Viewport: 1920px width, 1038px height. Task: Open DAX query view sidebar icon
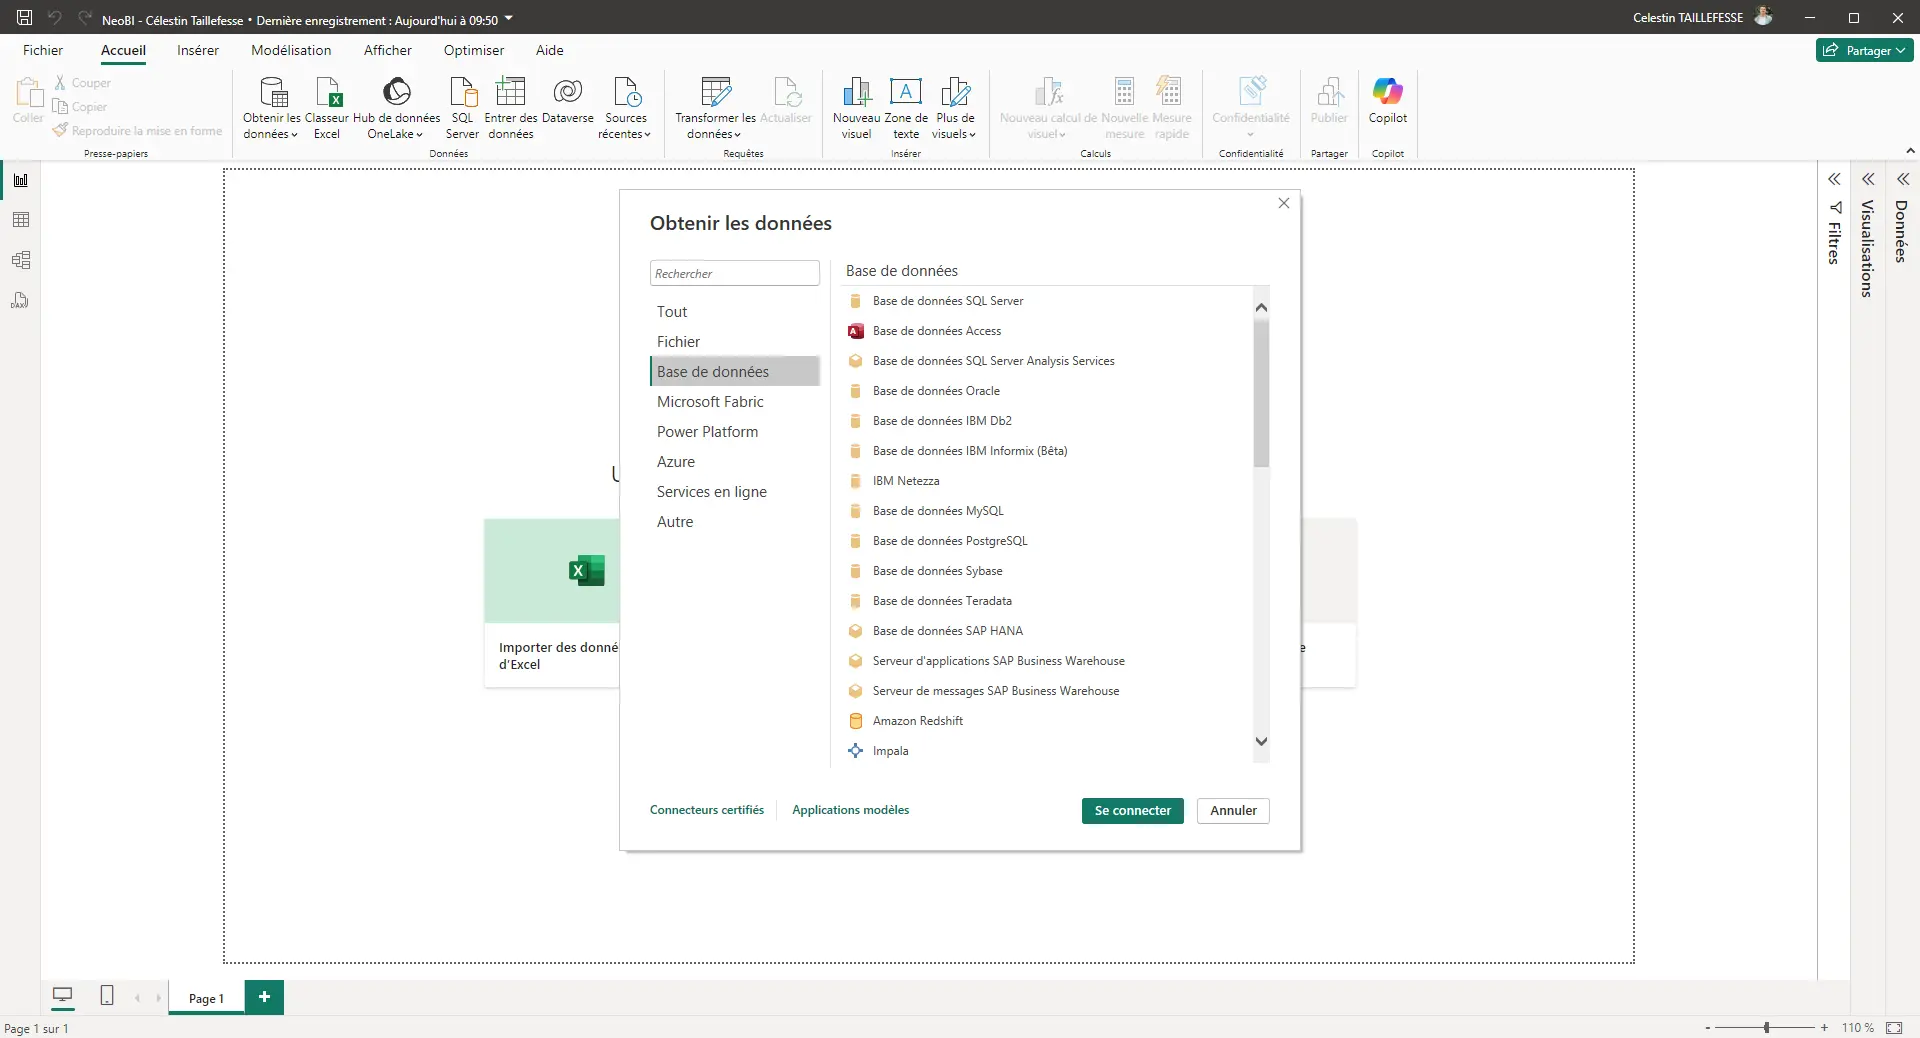tap(21, 300)
